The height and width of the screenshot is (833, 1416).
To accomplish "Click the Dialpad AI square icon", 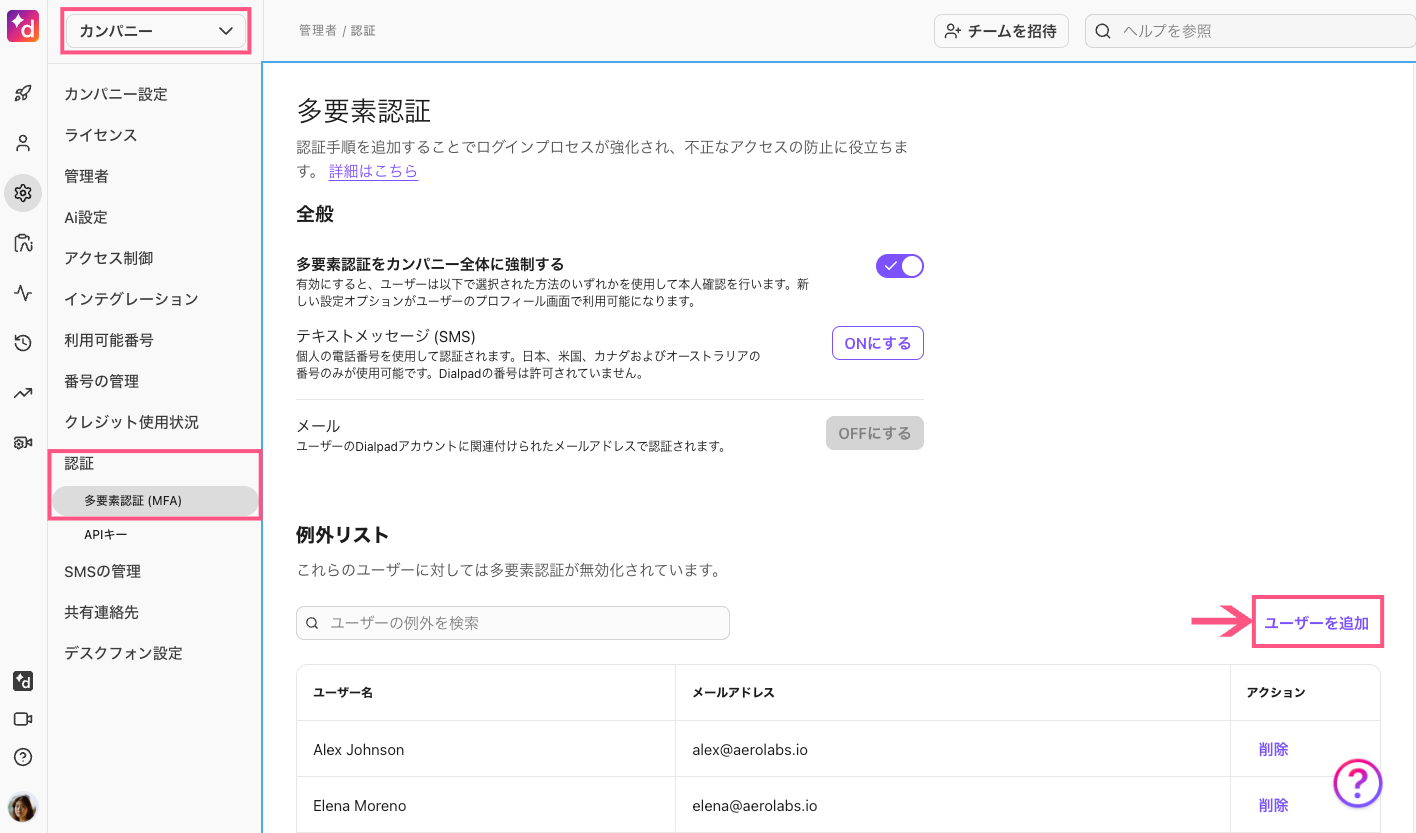I will 23,681.
